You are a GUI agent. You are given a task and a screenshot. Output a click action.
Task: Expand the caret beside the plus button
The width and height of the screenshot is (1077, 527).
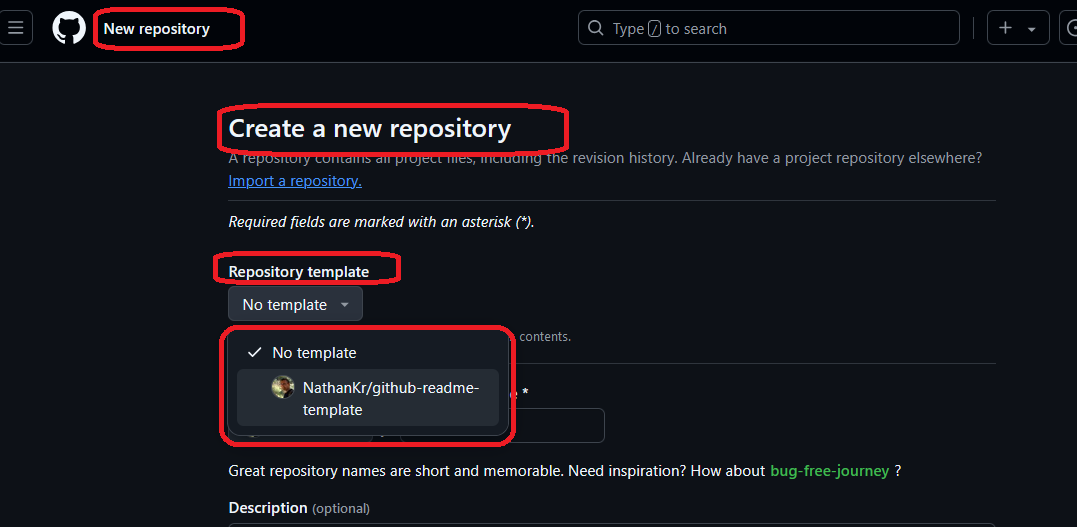point(1031,29)
